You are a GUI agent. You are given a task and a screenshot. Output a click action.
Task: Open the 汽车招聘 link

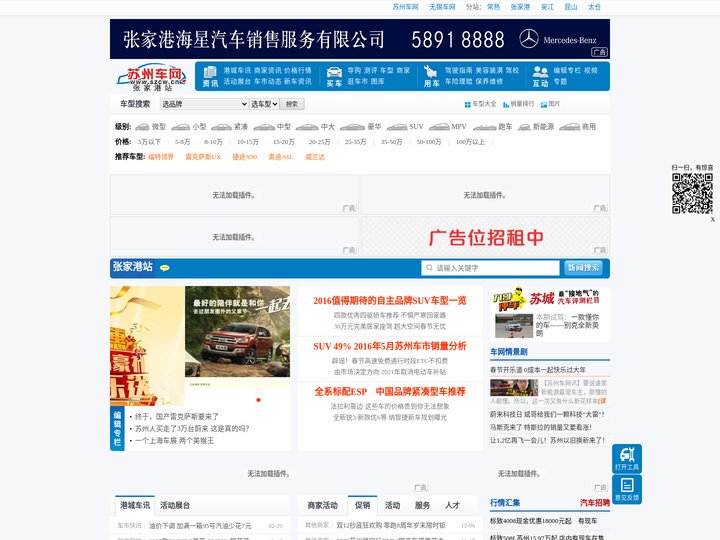(595, 503)
